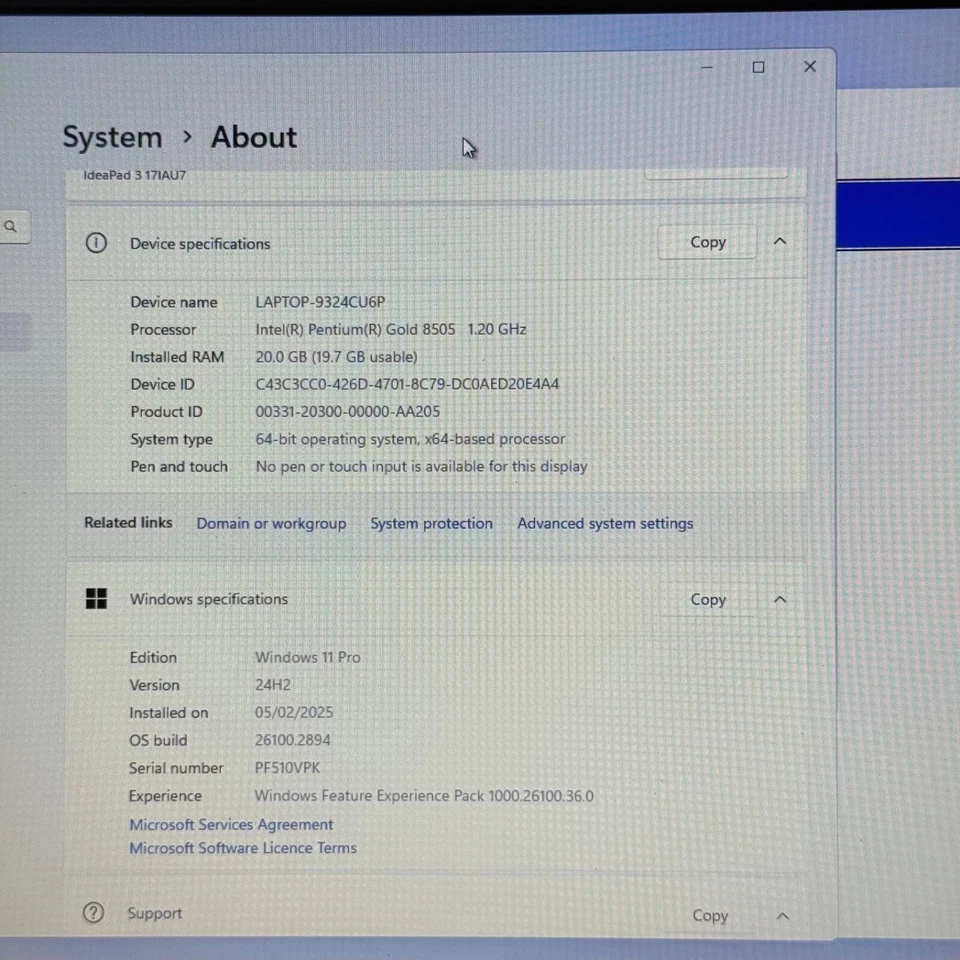Collapse the Device specifications section
Screen dimensions: 960x960
click(779, 241)
